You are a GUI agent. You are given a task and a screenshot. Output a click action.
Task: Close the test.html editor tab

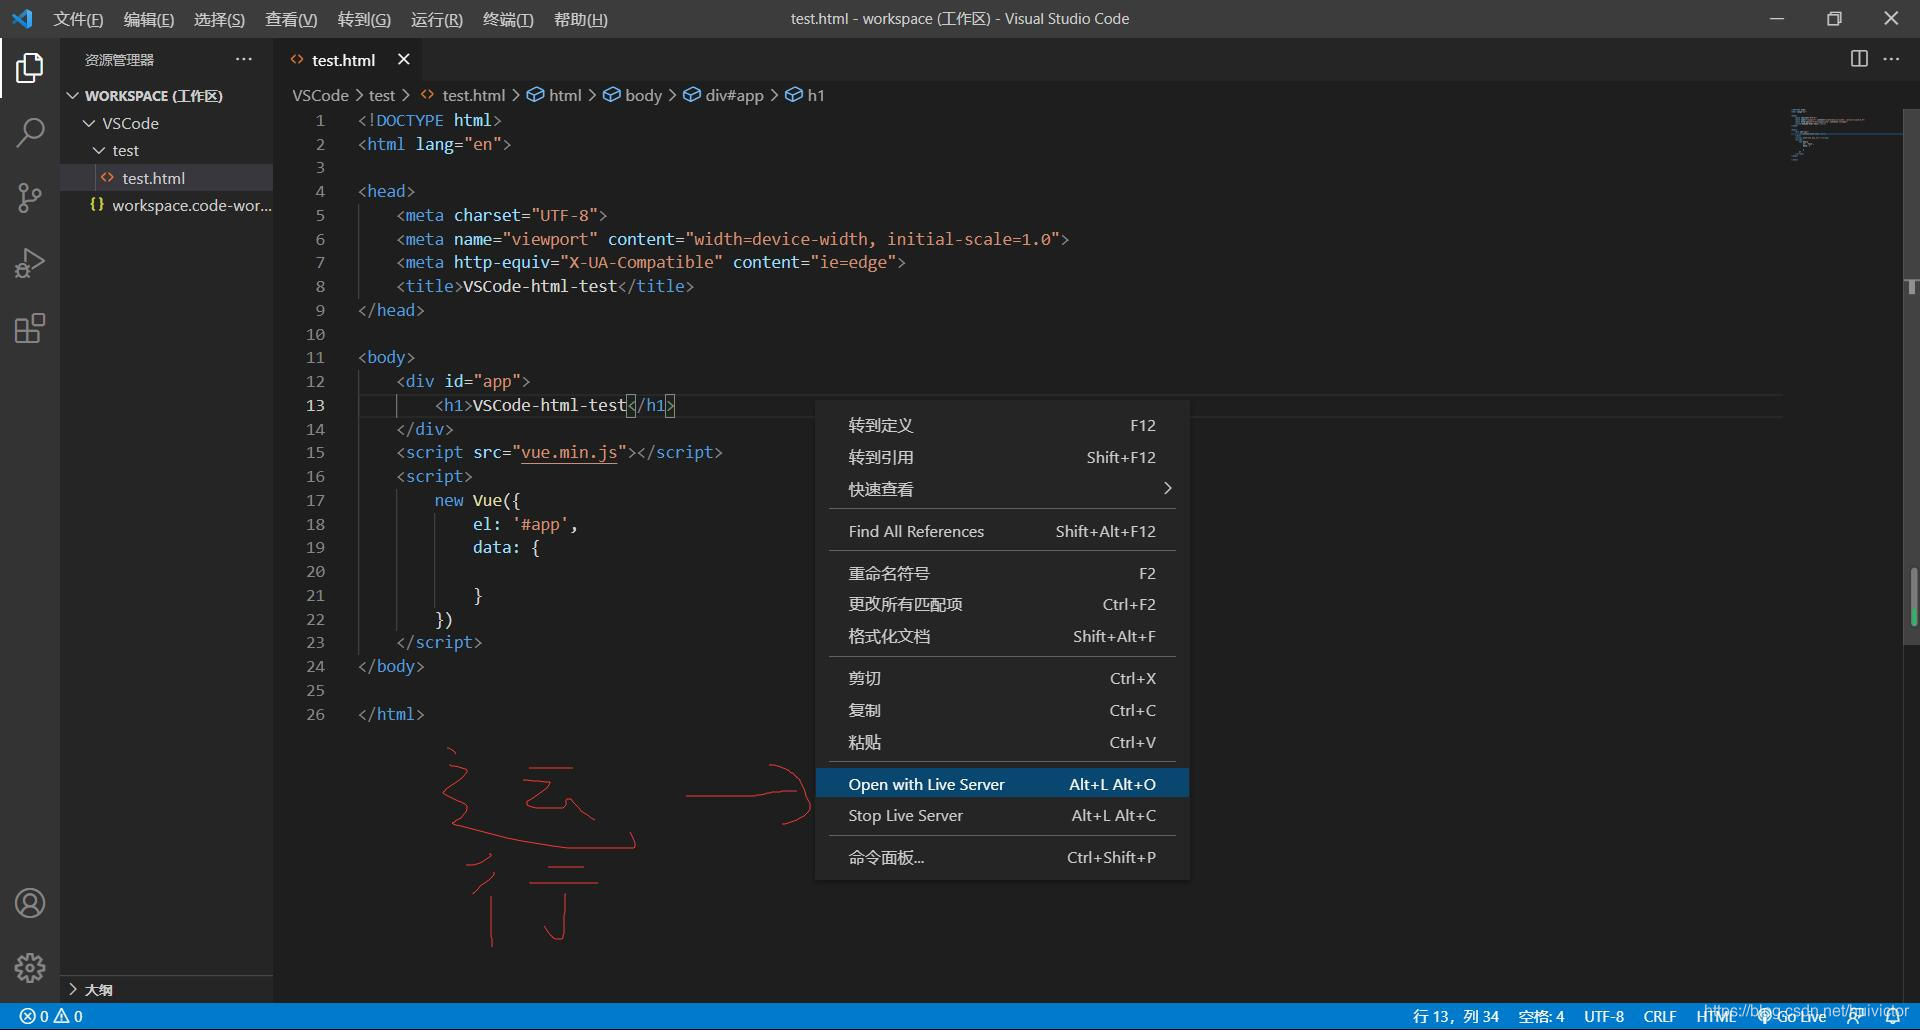coord(404,59)
